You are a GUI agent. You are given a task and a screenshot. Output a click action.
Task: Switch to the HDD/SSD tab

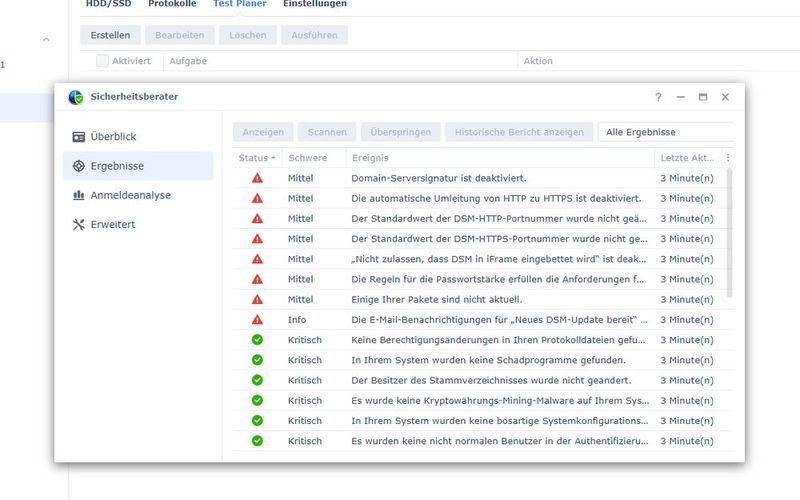tap(108, 4)
